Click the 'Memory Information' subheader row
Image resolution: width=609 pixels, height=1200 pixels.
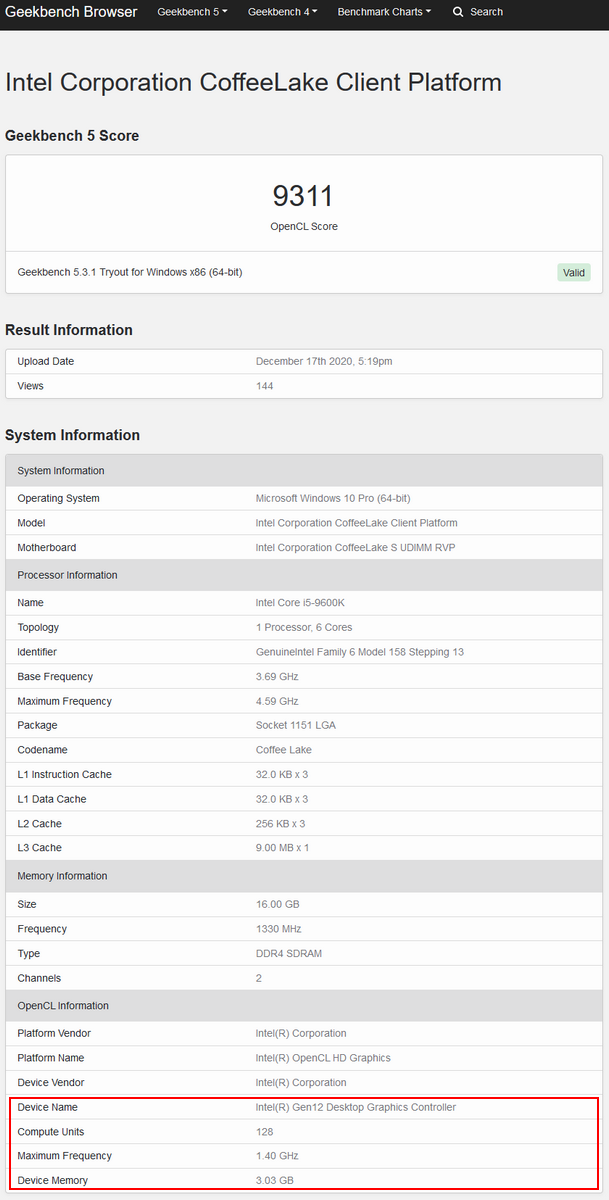point(304,876)
